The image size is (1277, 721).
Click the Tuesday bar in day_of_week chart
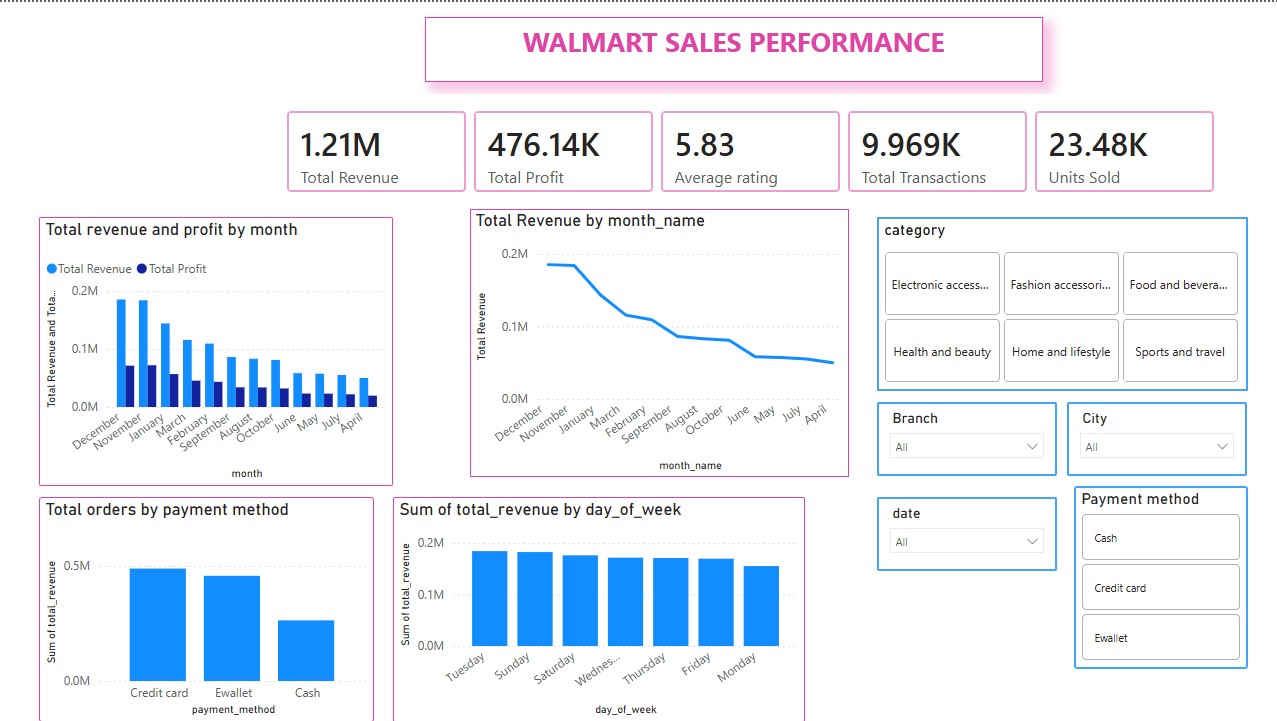tap(490, 598)
